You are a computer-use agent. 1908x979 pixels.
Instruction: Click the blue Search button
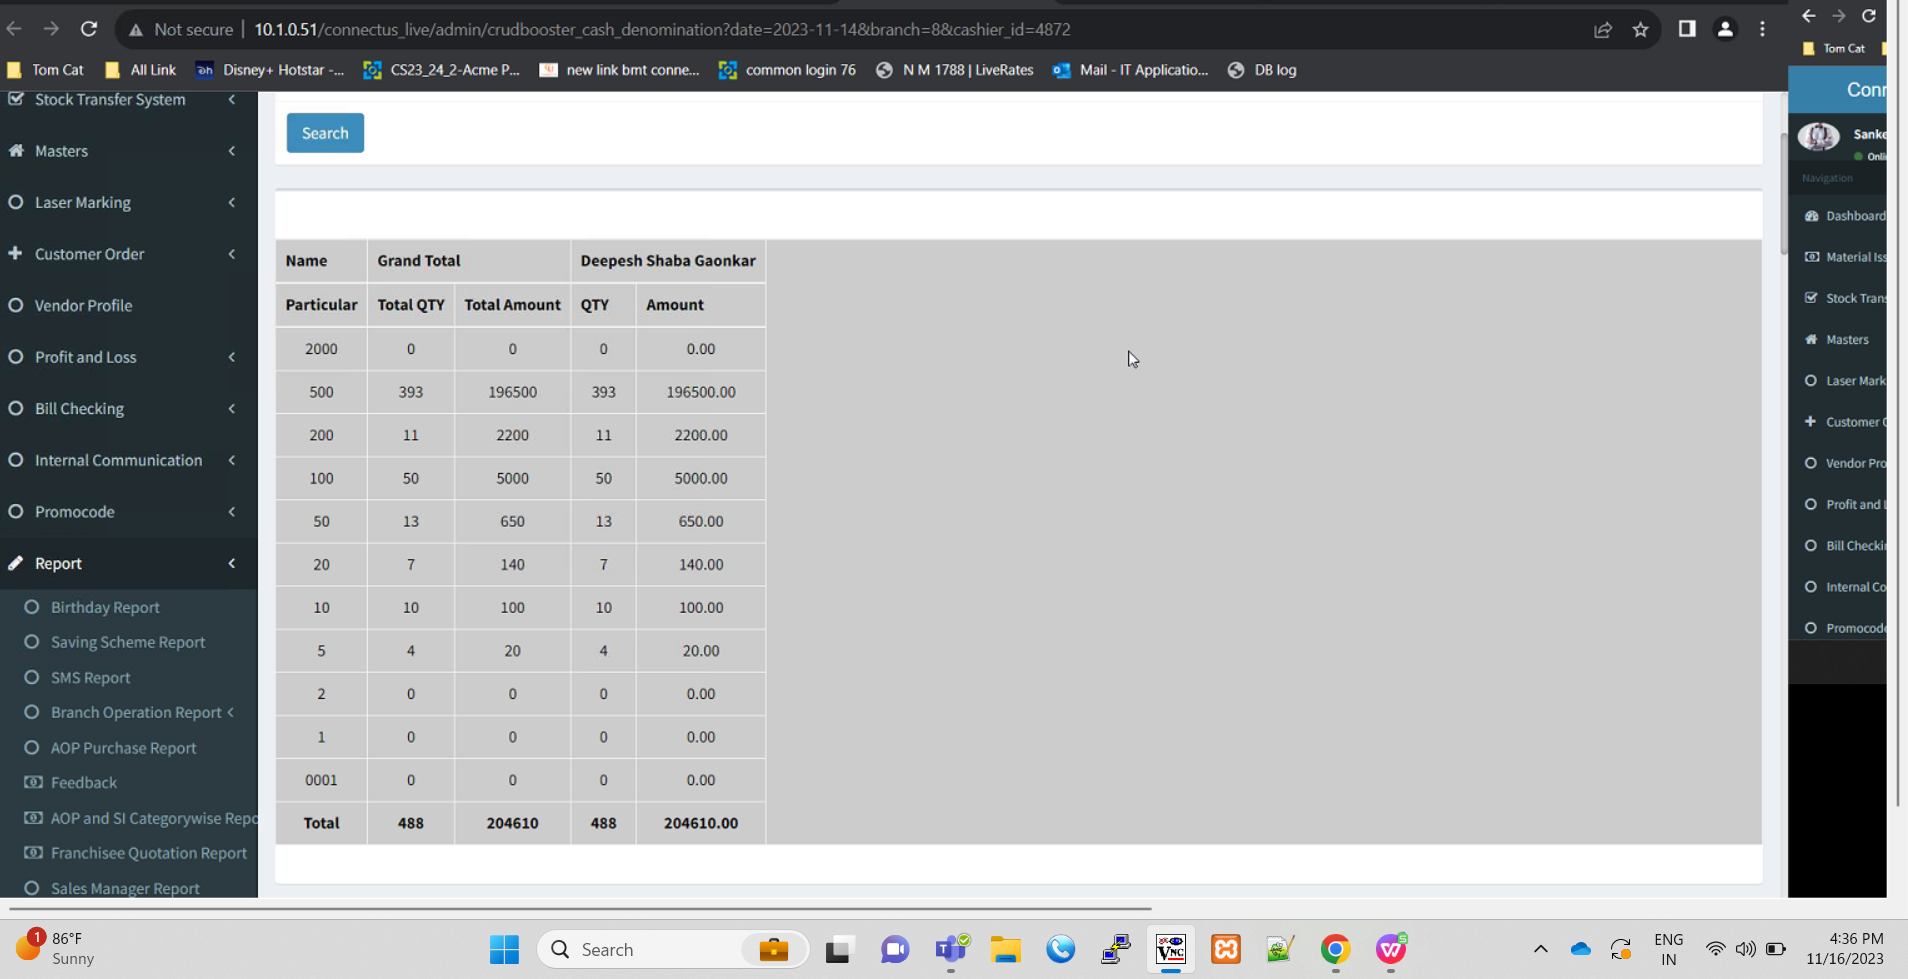(x=325, y=133)
